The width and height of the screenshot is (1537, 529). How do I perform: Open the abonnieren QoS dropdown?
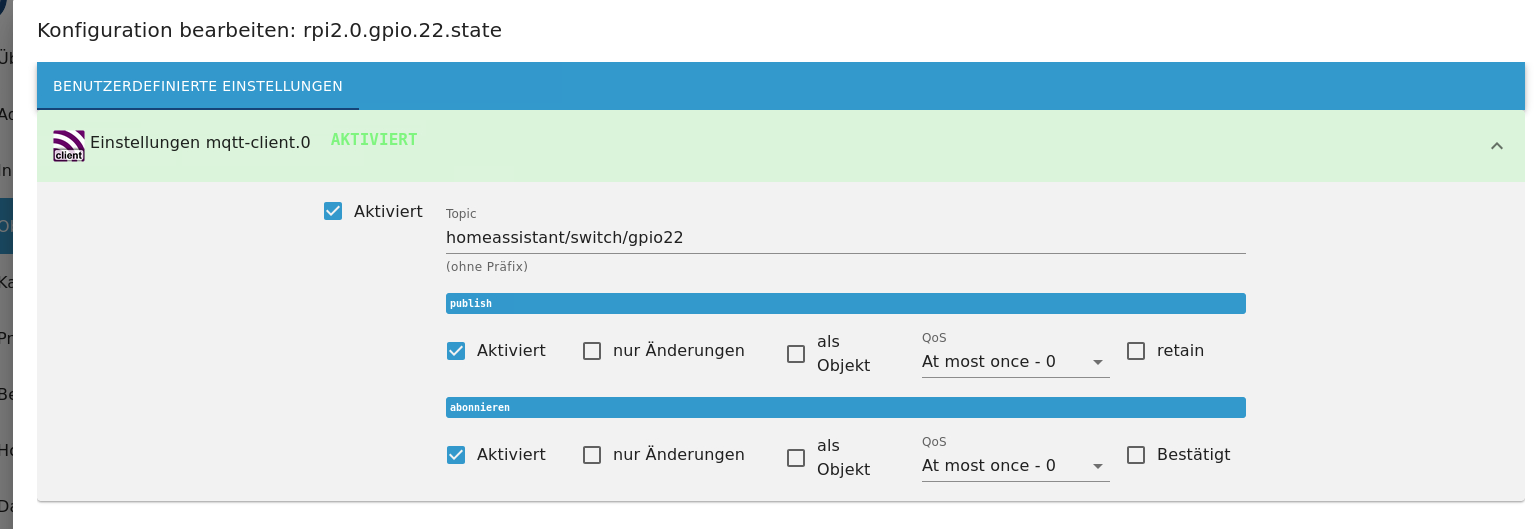pos(1015,466)
